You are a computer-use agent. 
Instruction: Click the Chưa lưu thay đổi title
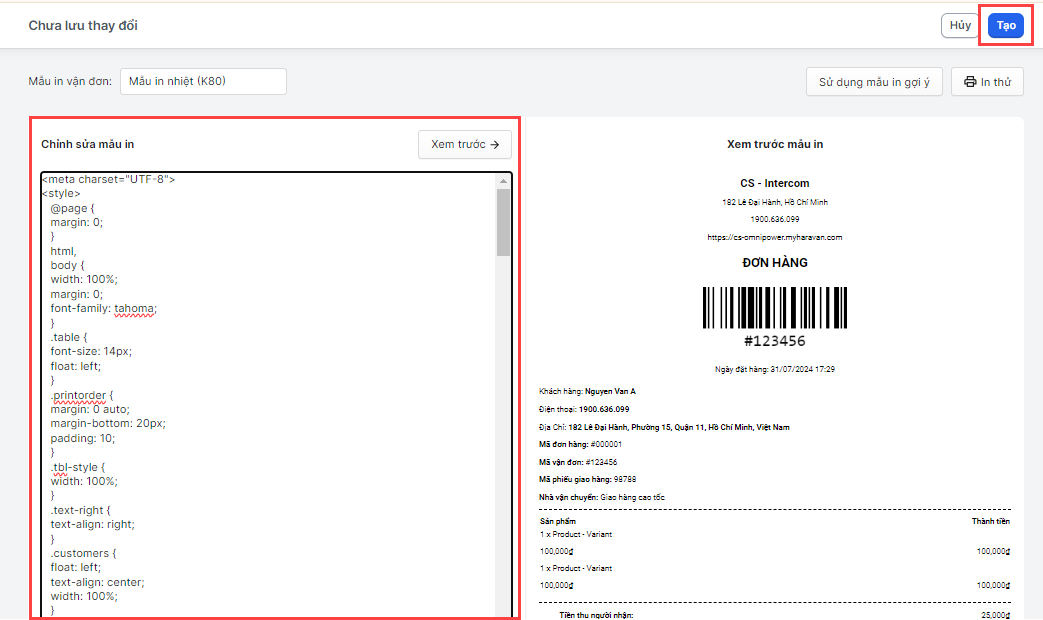[83, 25]
